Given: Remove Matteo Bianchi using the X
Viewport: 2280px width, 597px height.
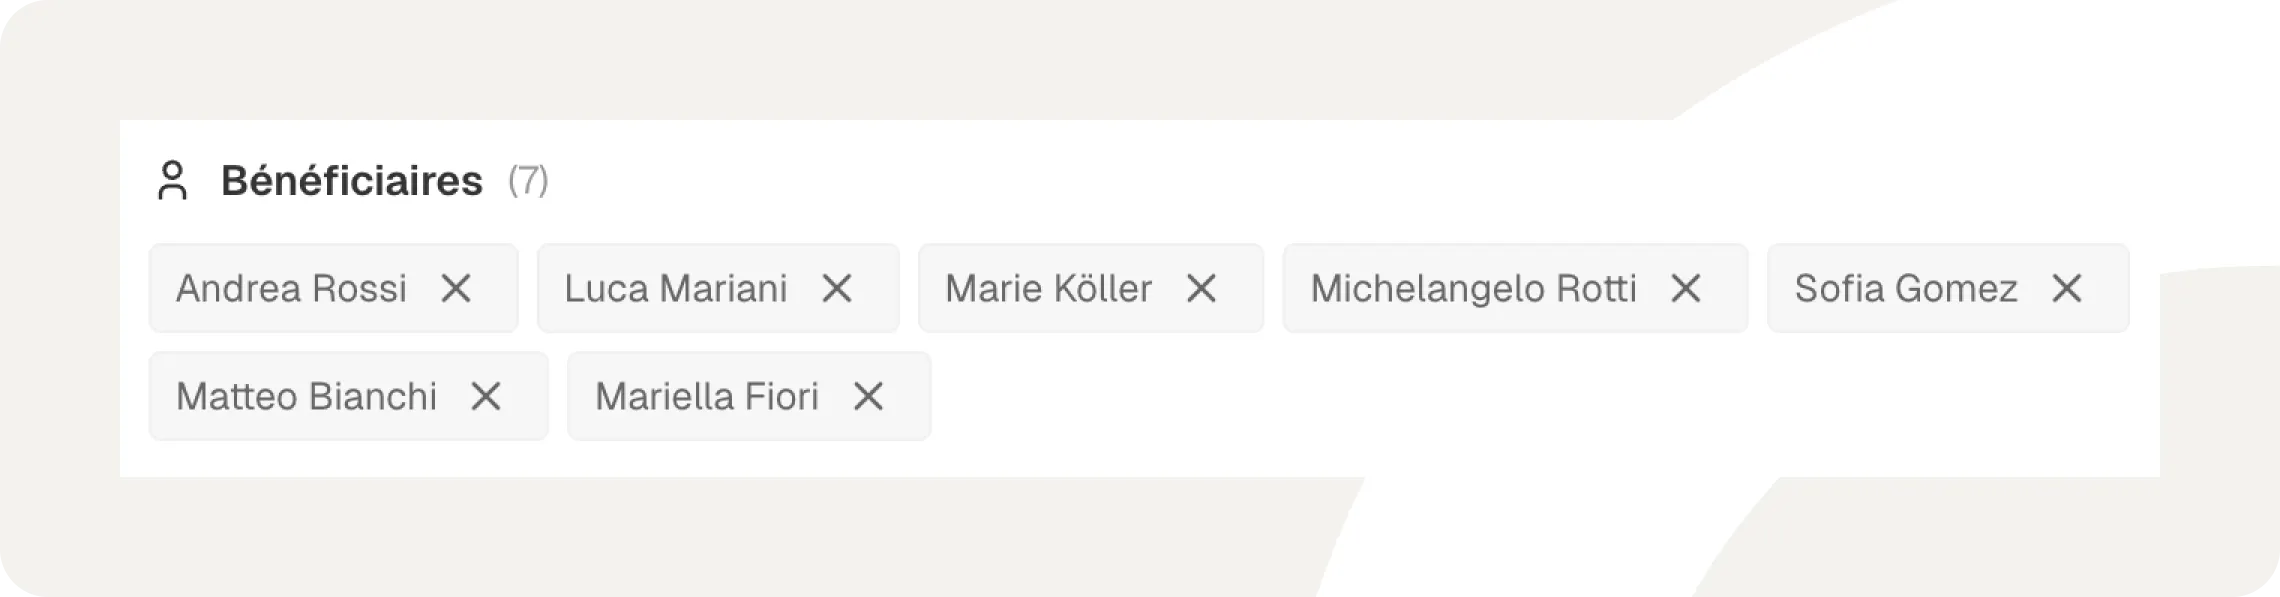Looking at the screenshot, I should [x=486, y=397].
